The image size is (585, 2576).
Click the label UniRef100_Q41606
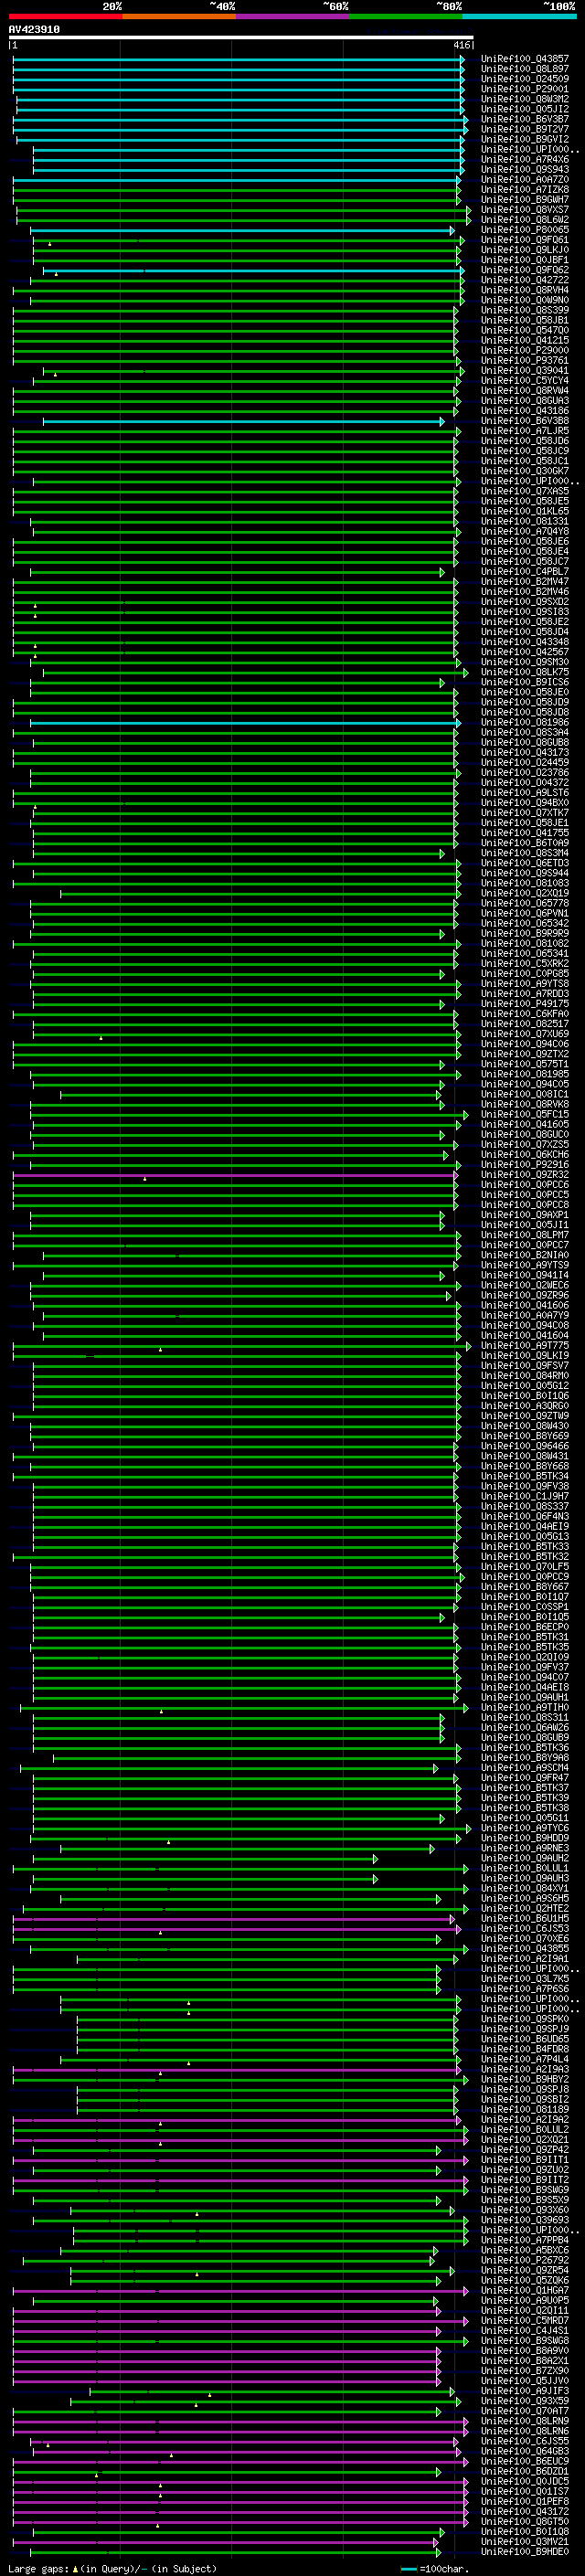(x=524, y=1306)
